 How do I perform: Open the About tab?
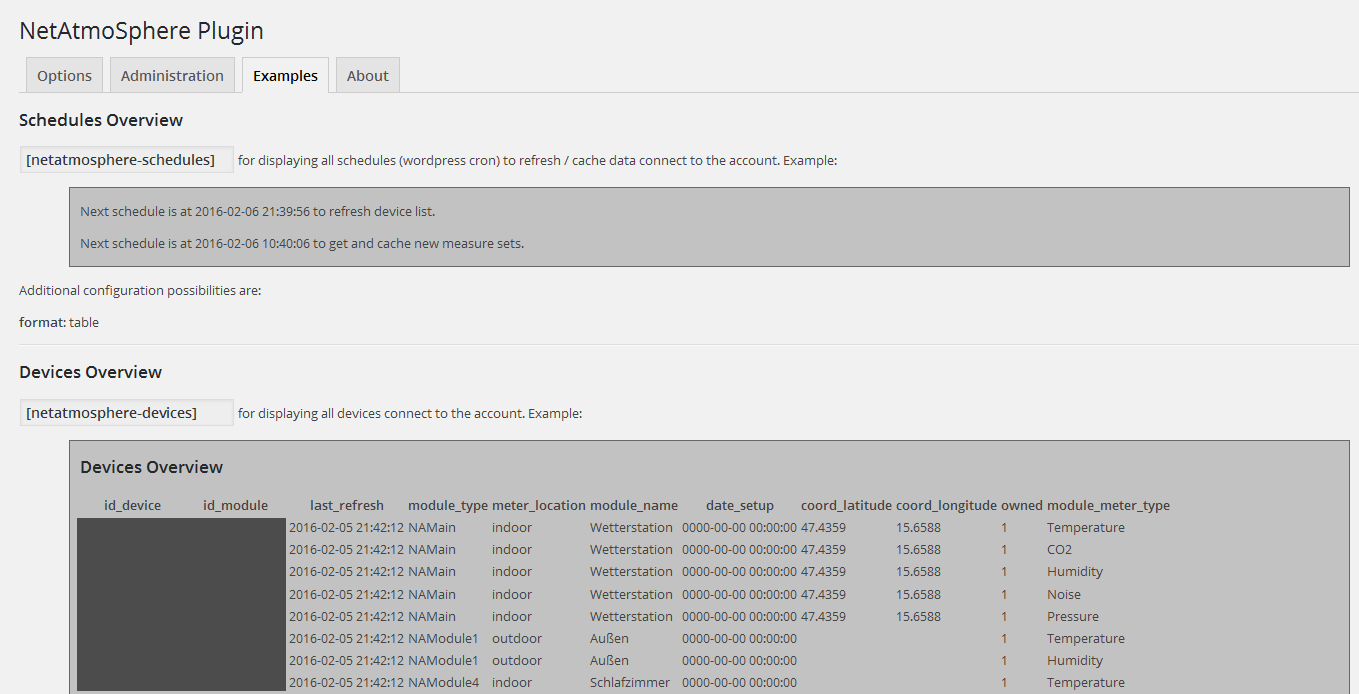tap(367, 75)
